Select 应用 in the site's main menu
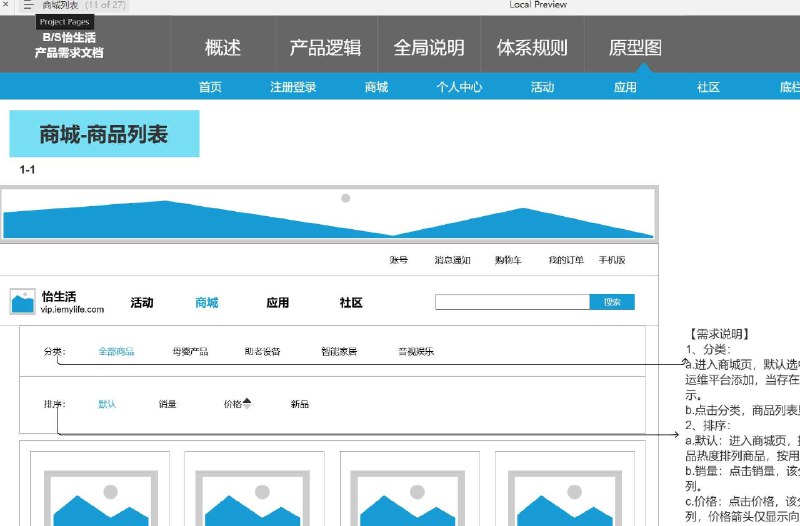800x526 pixels. pyautogui.click(x=278, y=303)
